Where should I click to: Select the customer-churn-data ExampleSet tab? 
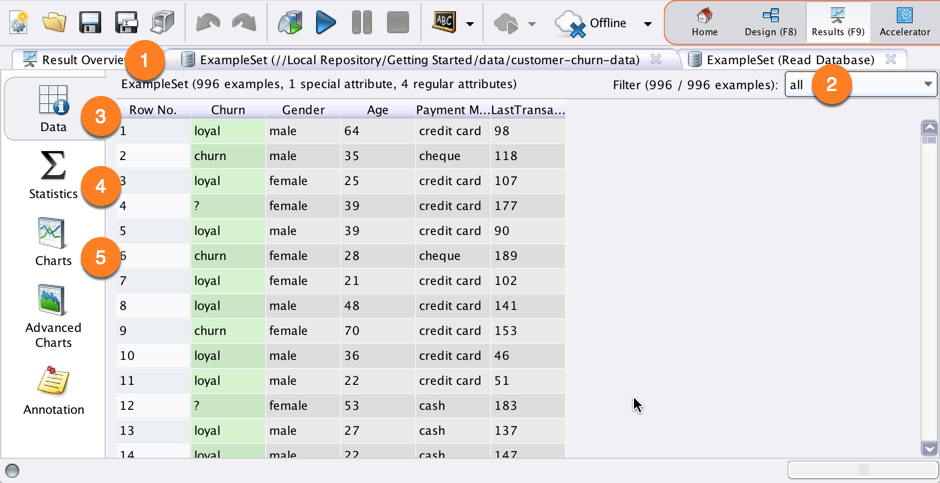pos(420,60)
